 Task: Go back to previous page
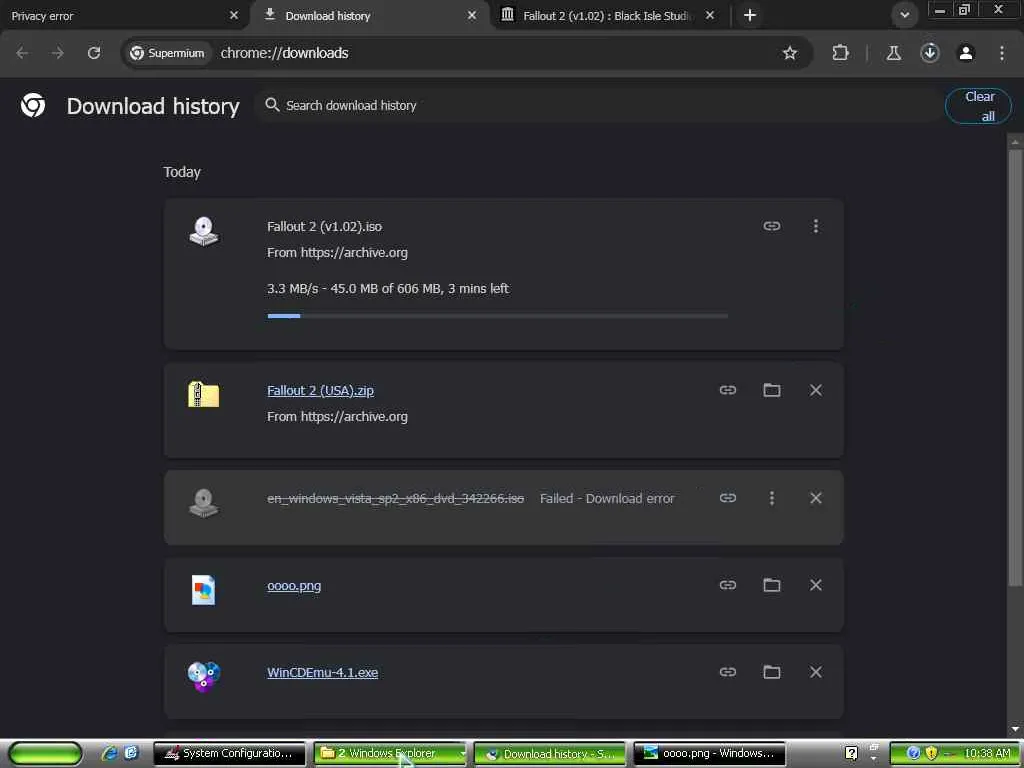(x=22, y=53)
